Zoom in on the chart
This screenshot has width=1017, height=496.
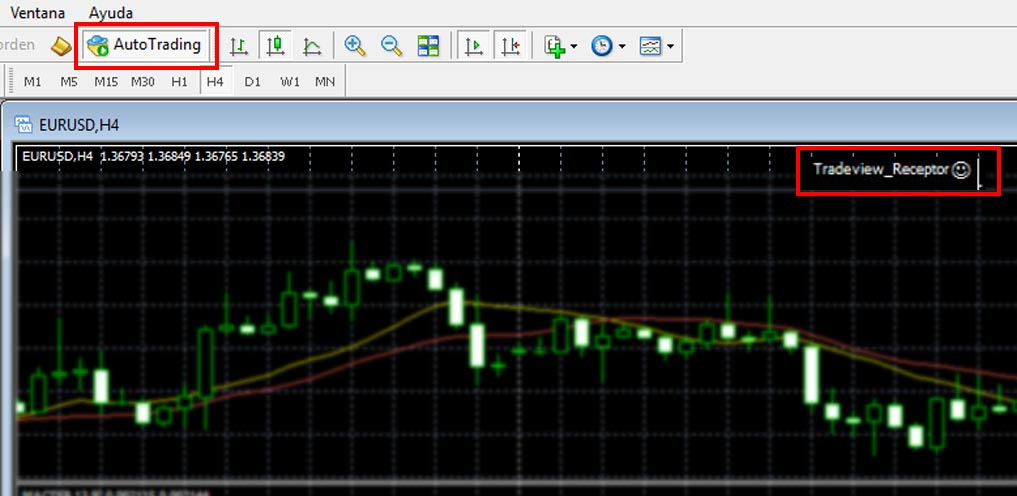(355, 45)
